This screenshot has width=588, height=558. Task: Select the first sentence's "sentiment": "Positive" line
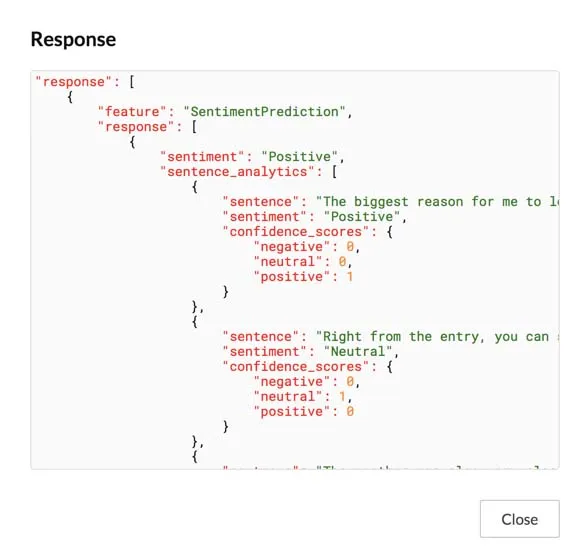pos(314,217)
